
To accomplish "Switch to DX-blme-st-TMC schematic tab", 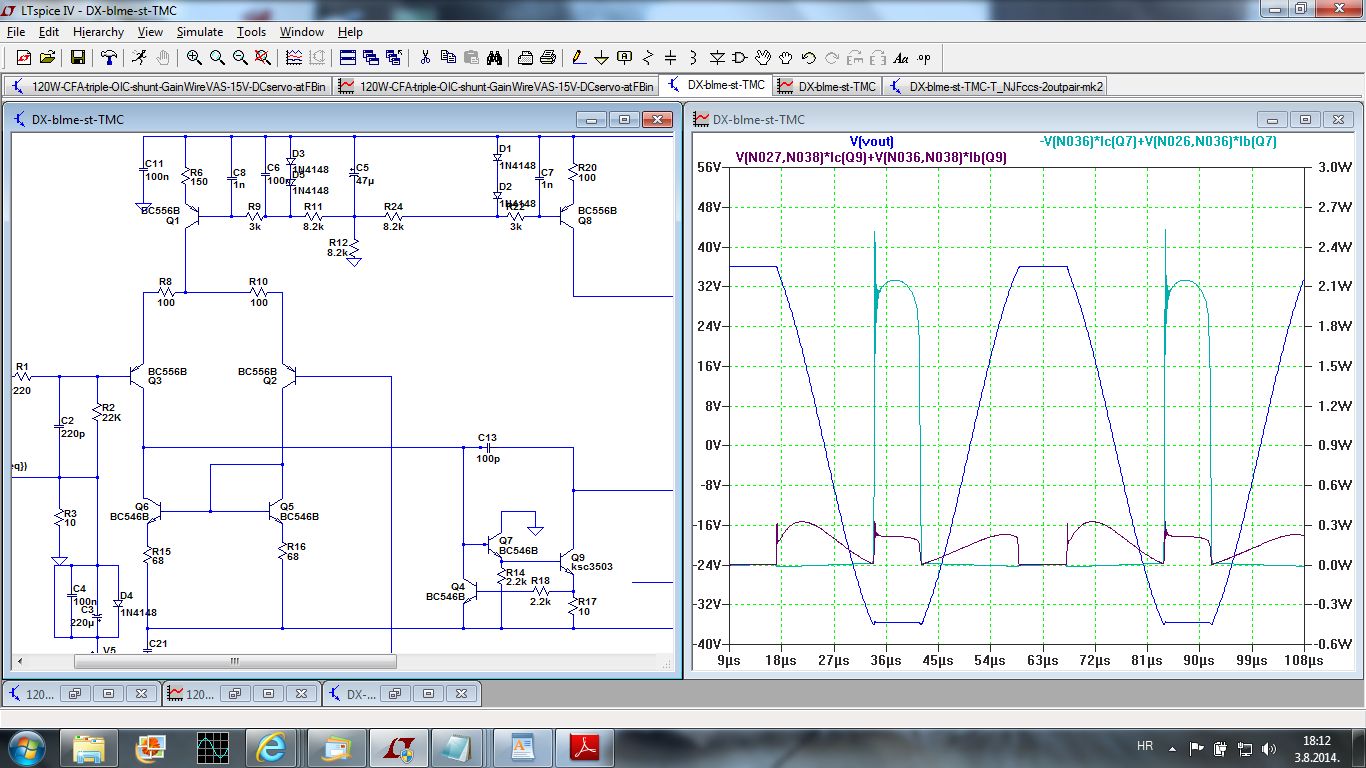I will (715, 86).
